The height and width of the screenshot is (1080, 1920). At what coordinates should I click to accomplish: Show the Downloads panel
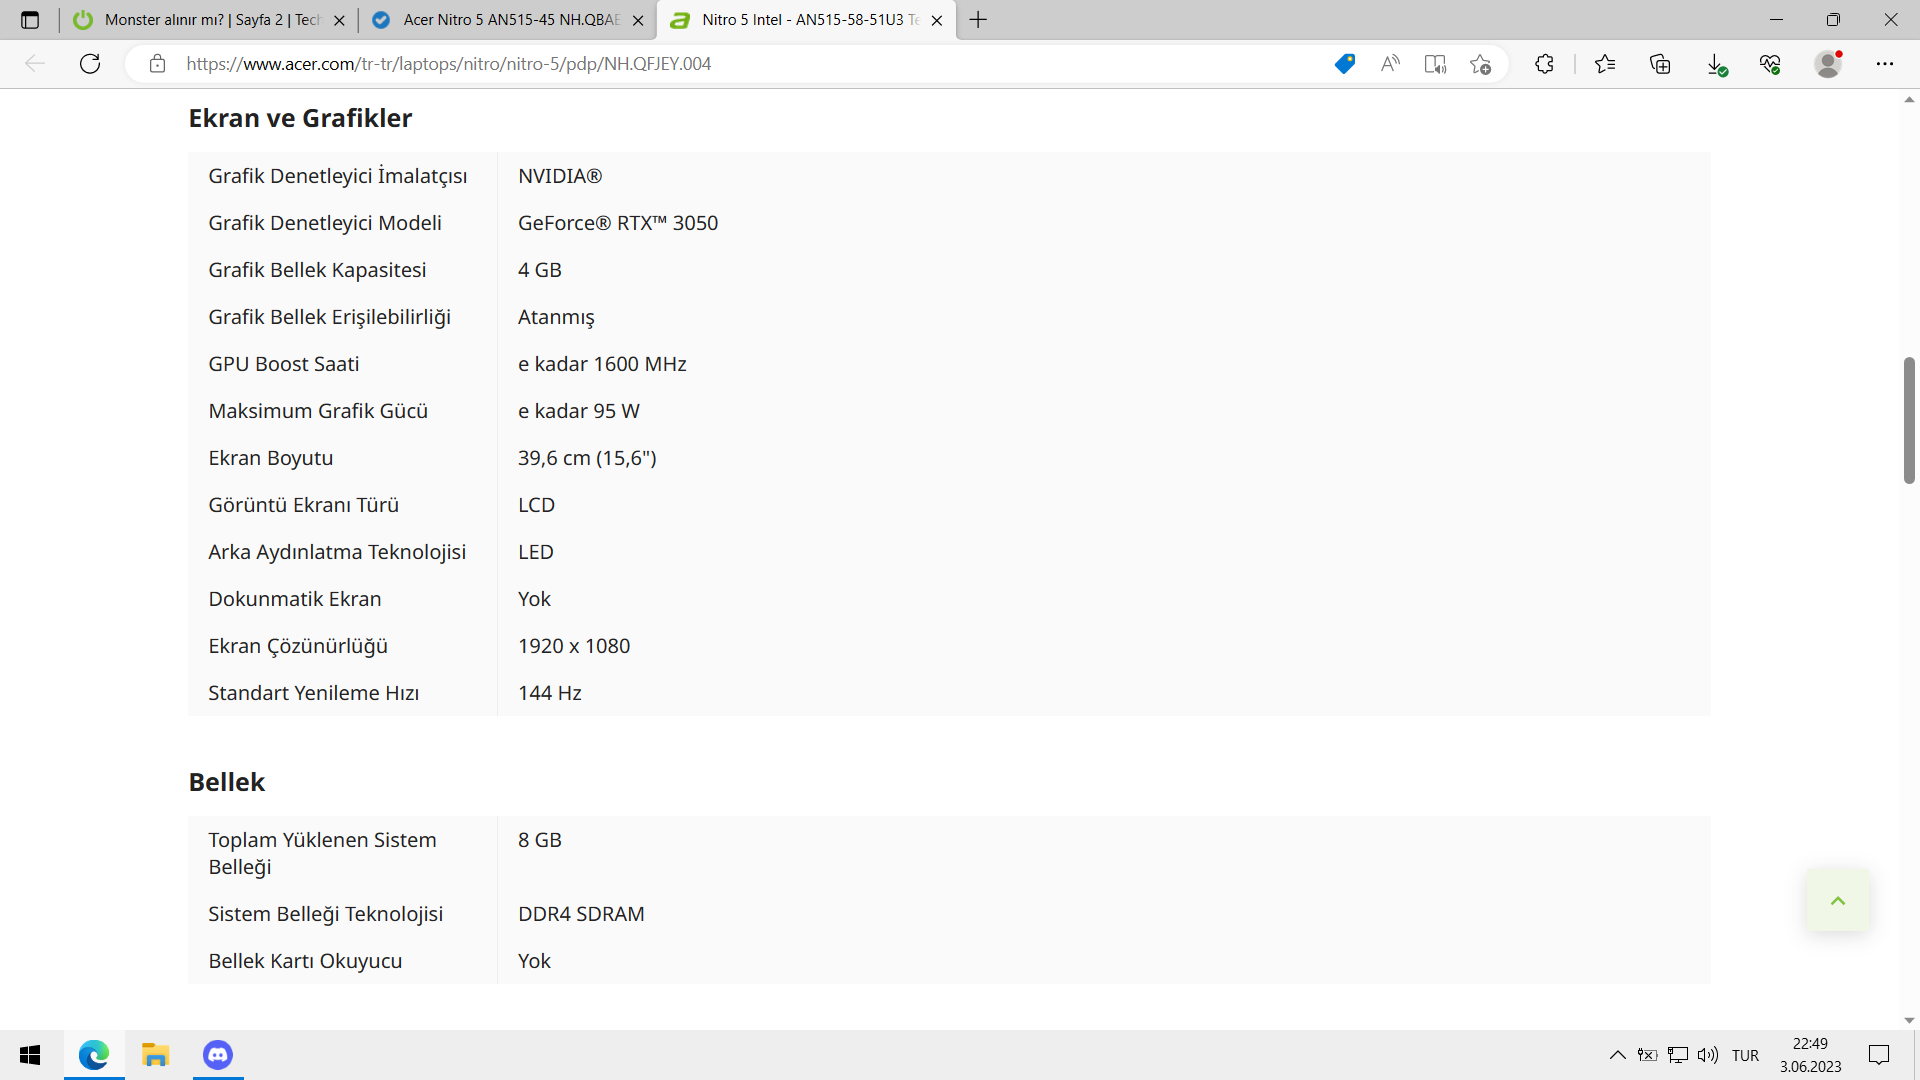point(1716,64)
